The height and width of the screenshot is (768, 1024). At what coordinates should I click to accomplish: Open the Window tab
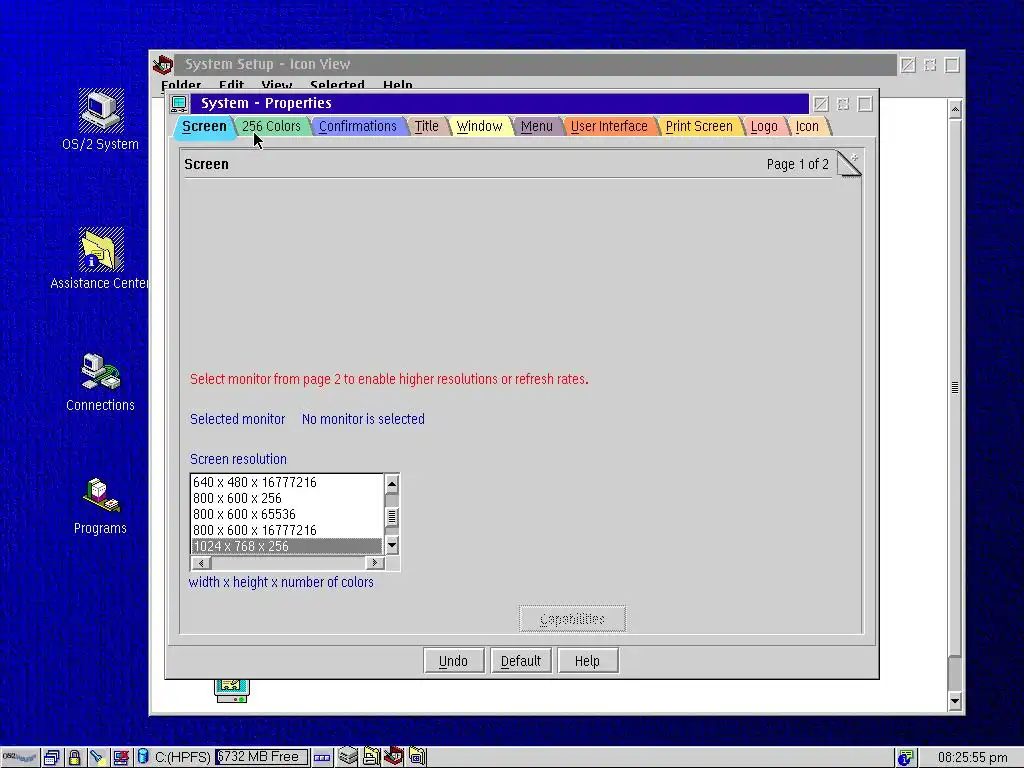coord(479,126)
